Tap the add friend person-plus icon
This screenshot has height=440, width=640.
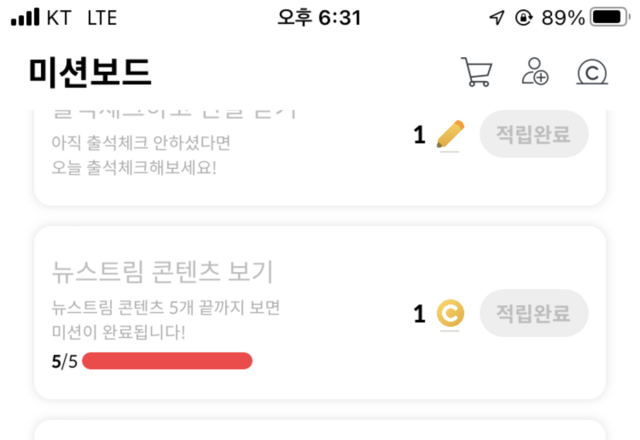535,72
